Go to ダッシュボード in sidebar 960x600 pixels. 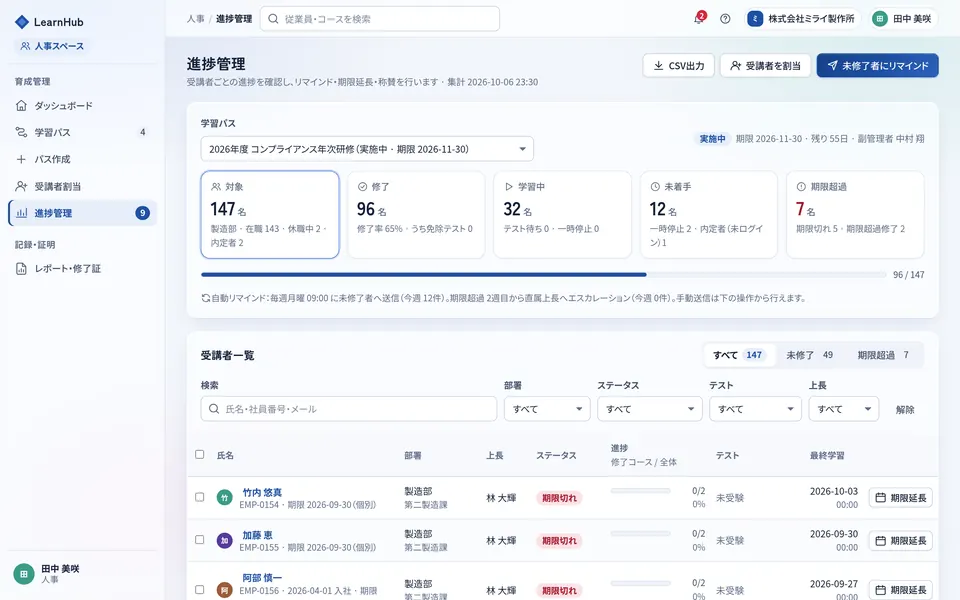83,106
